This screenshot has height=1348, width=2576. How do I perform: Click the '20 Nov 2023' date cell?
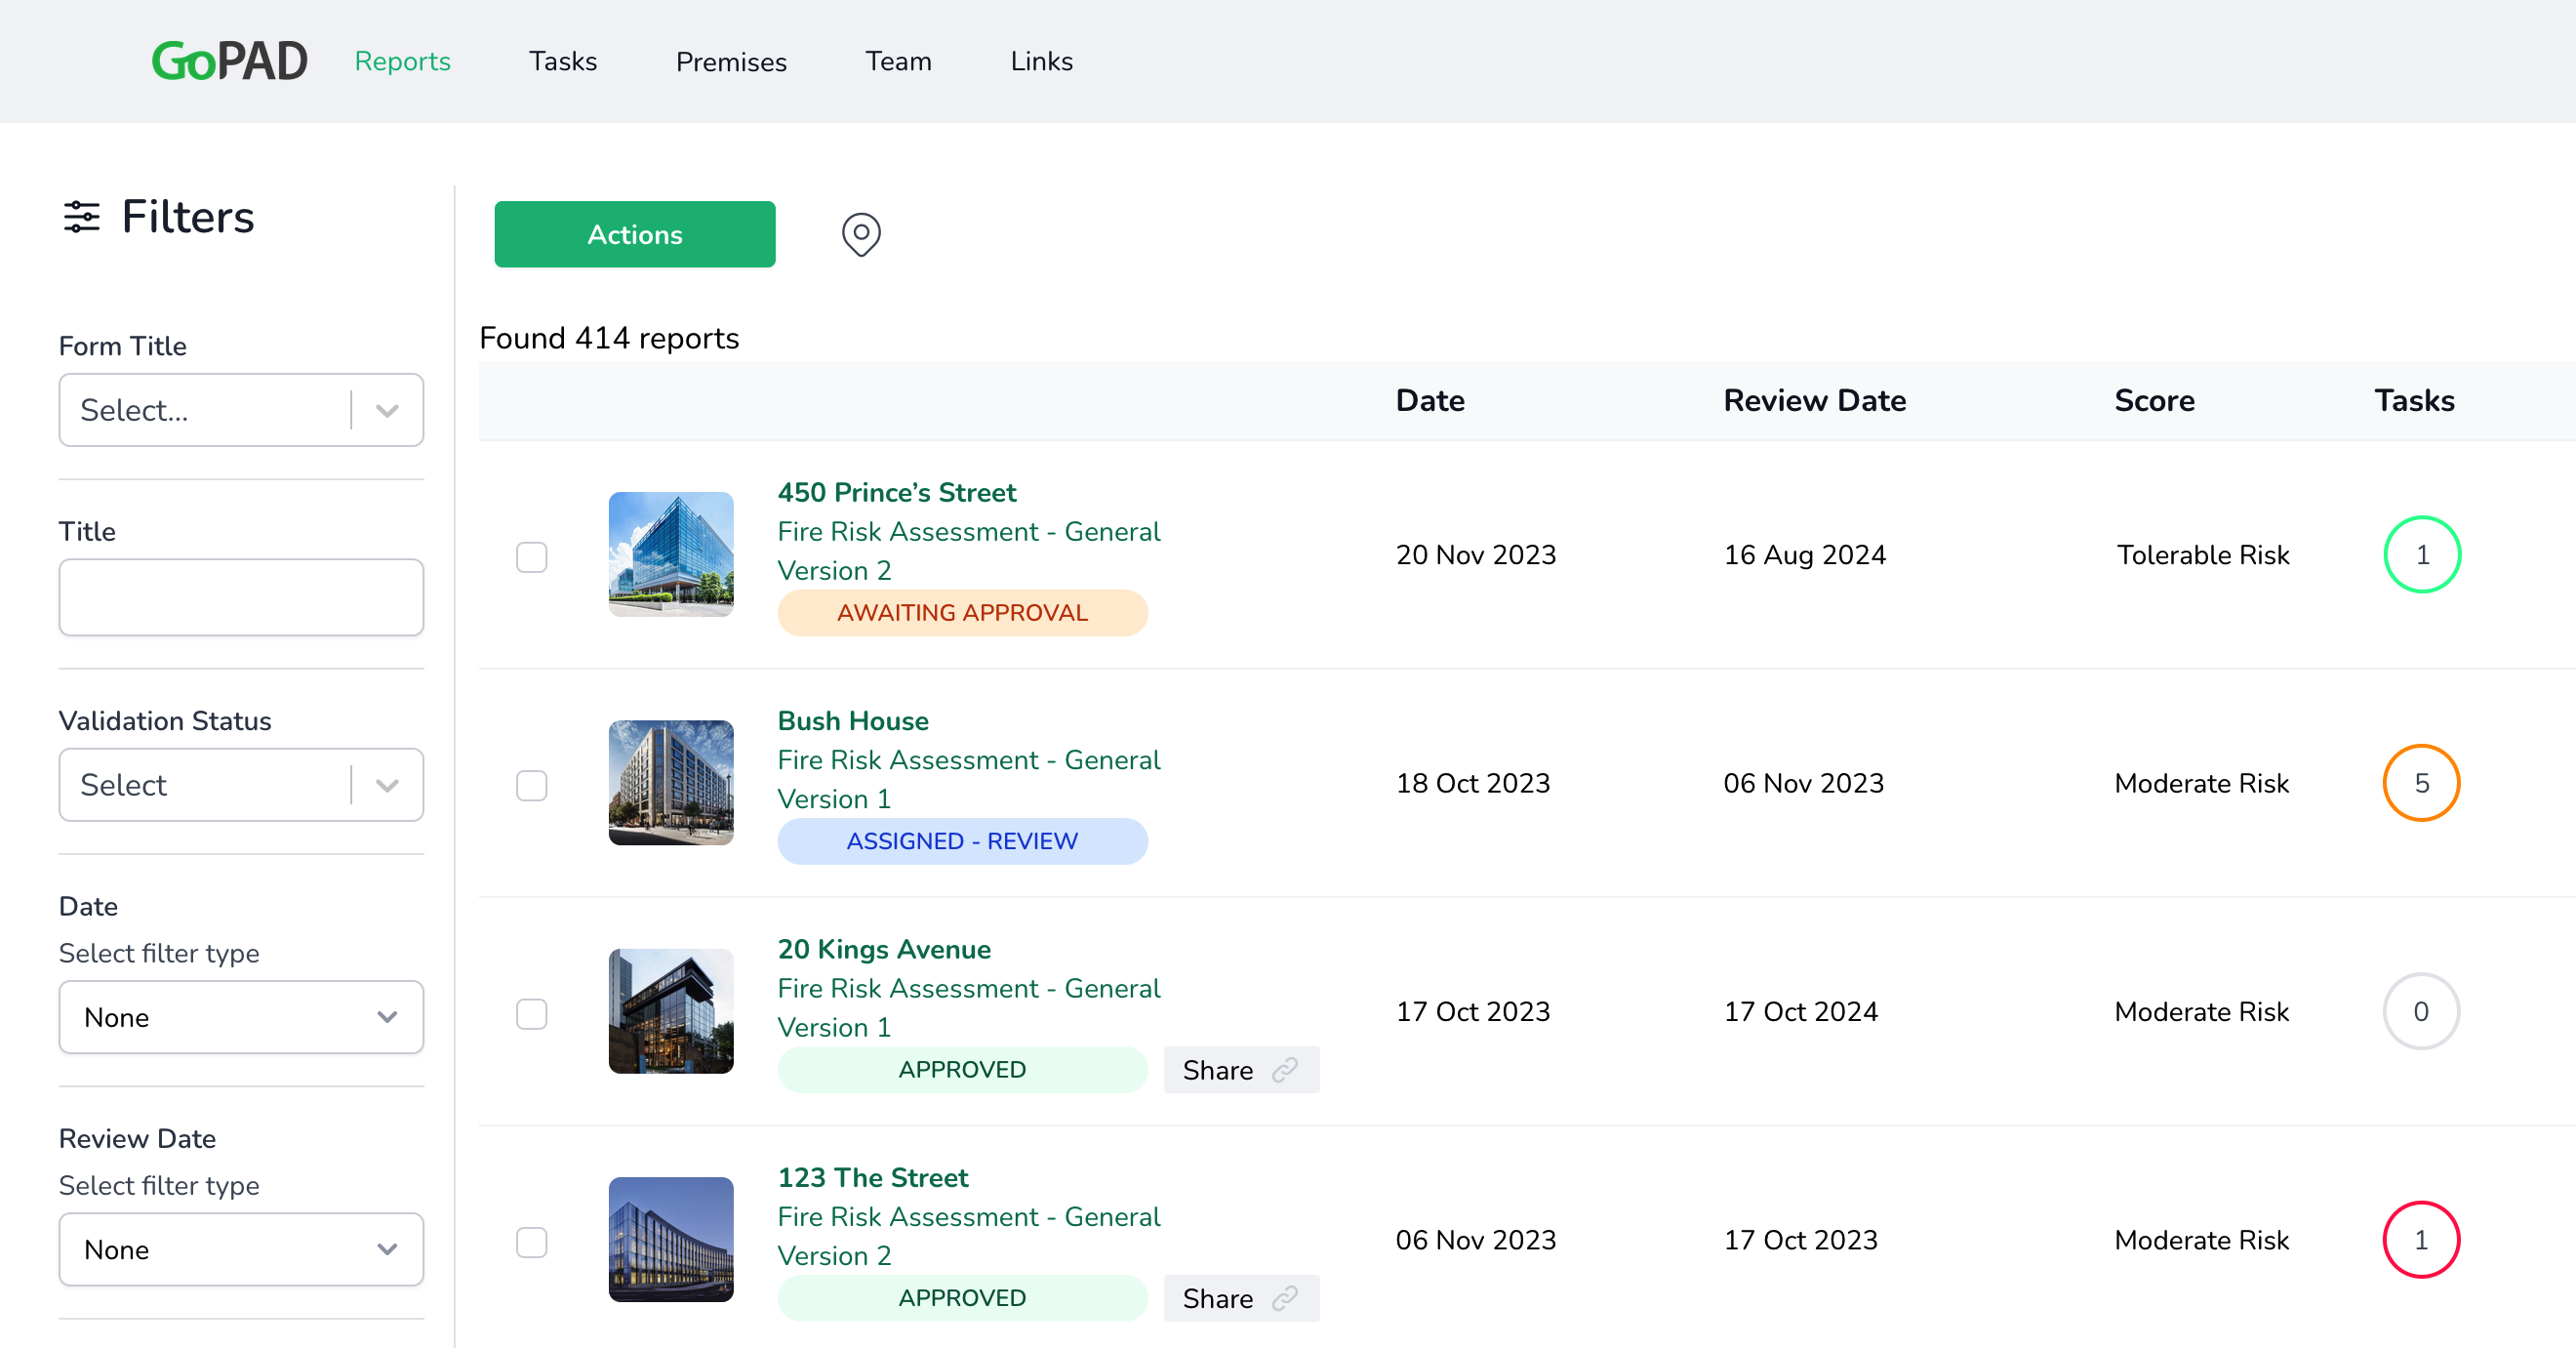[x=1476, y=554]
